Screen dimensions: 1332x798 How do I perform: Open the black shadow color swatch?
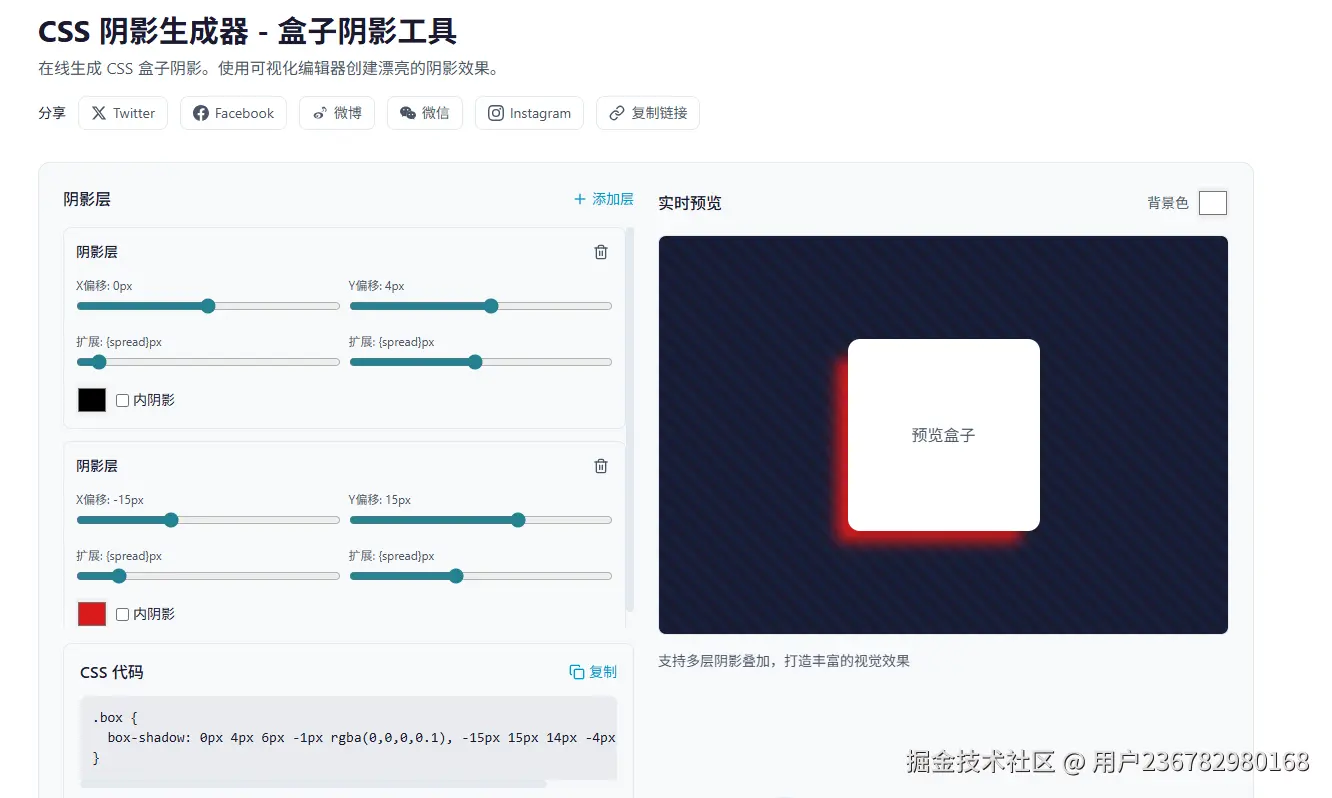(x=92, y=400)
